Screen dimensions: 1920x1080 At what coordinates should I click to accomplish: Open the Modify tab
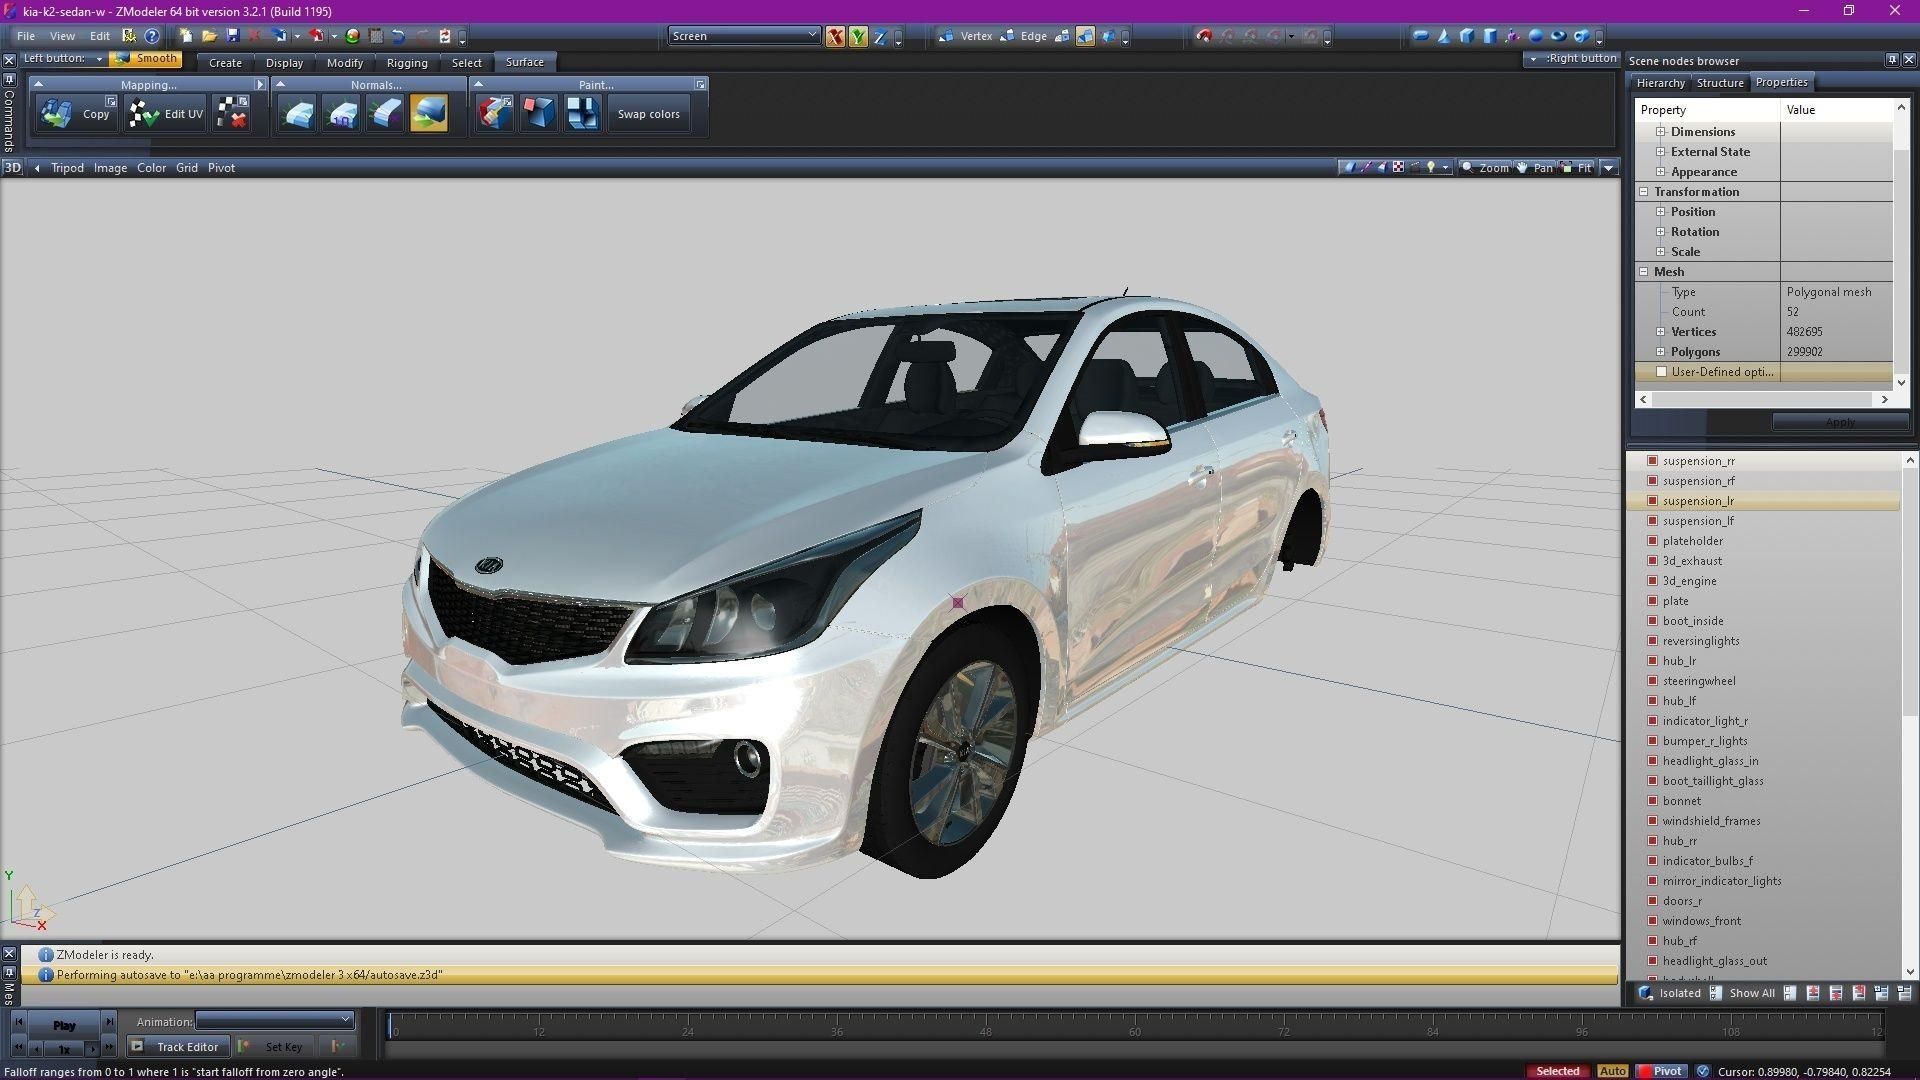point(345,62)
